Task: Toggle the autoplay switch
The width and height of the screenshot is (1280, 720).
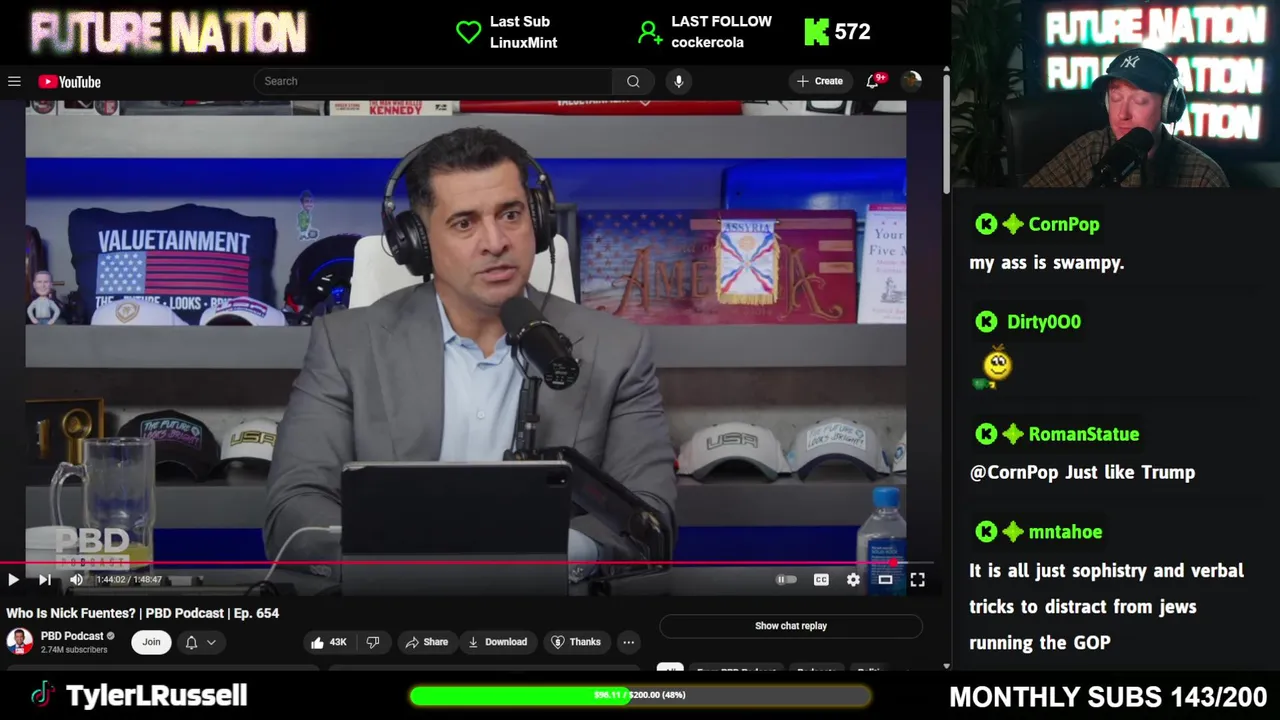Action: point(787,579)
